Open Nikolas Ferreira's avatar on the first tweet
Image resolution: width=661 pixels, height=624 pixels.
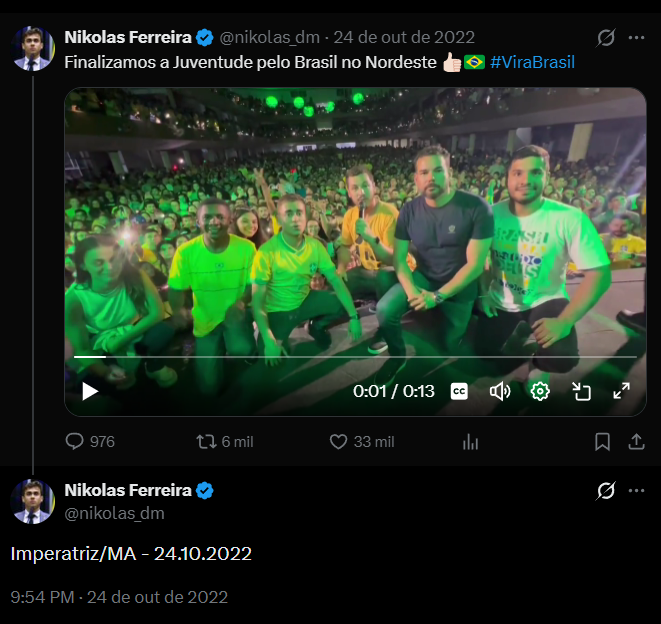pyautogui.click(x=33, y=48)
